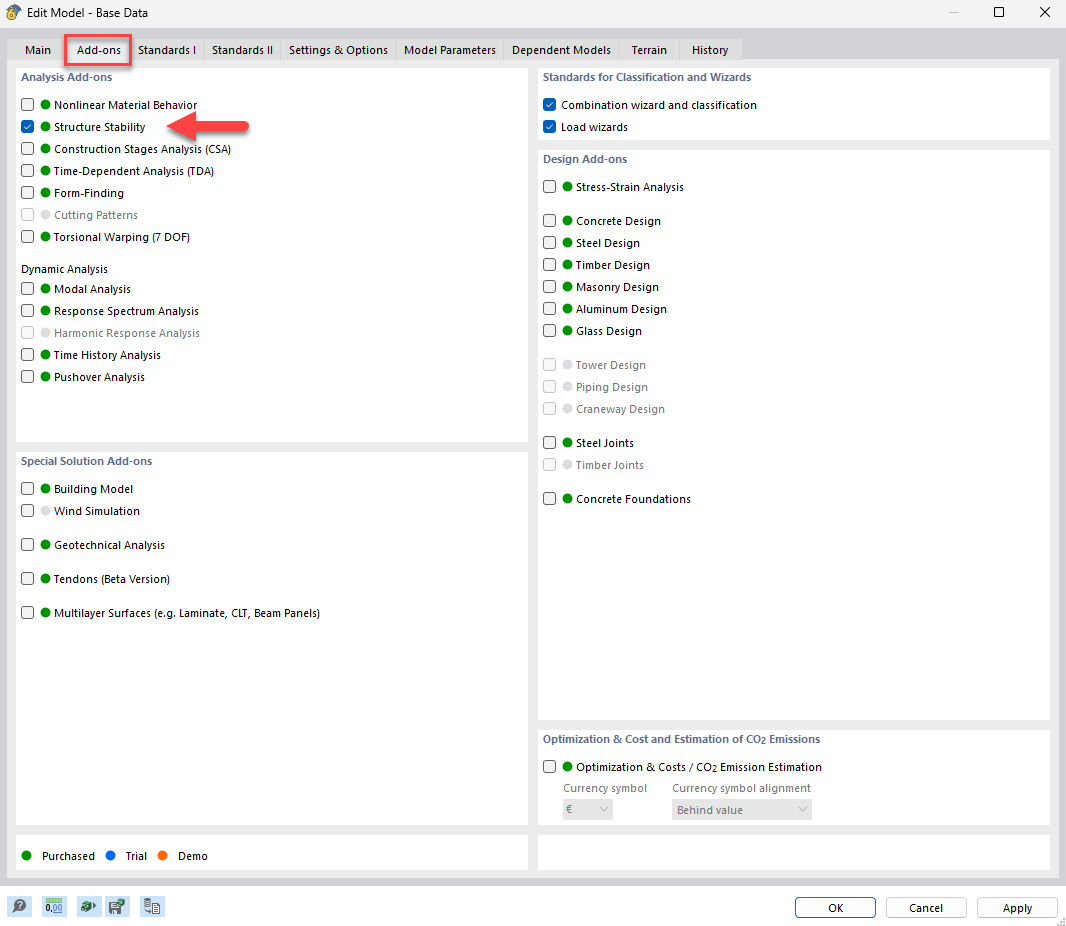
Task: Open the Currency symbol dropdown
Action: 587,810
